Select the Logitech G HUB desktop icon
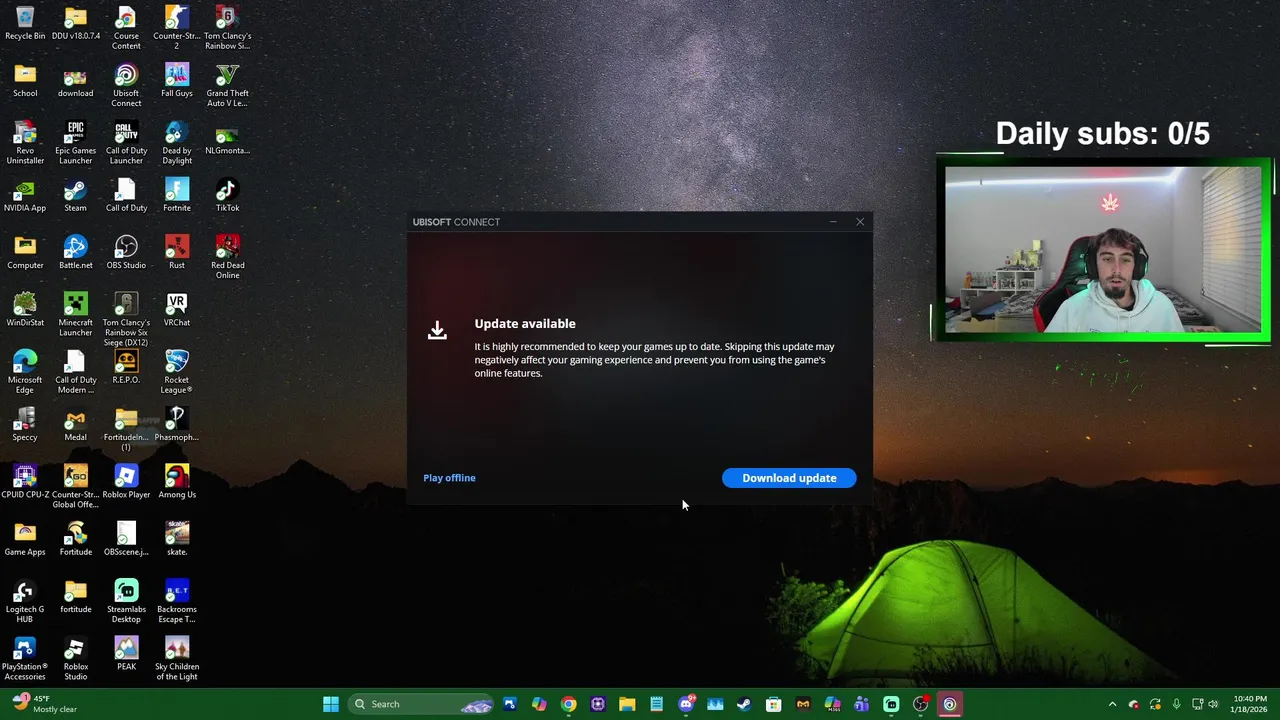This screenshot has height=720, width=1280. 25,601
